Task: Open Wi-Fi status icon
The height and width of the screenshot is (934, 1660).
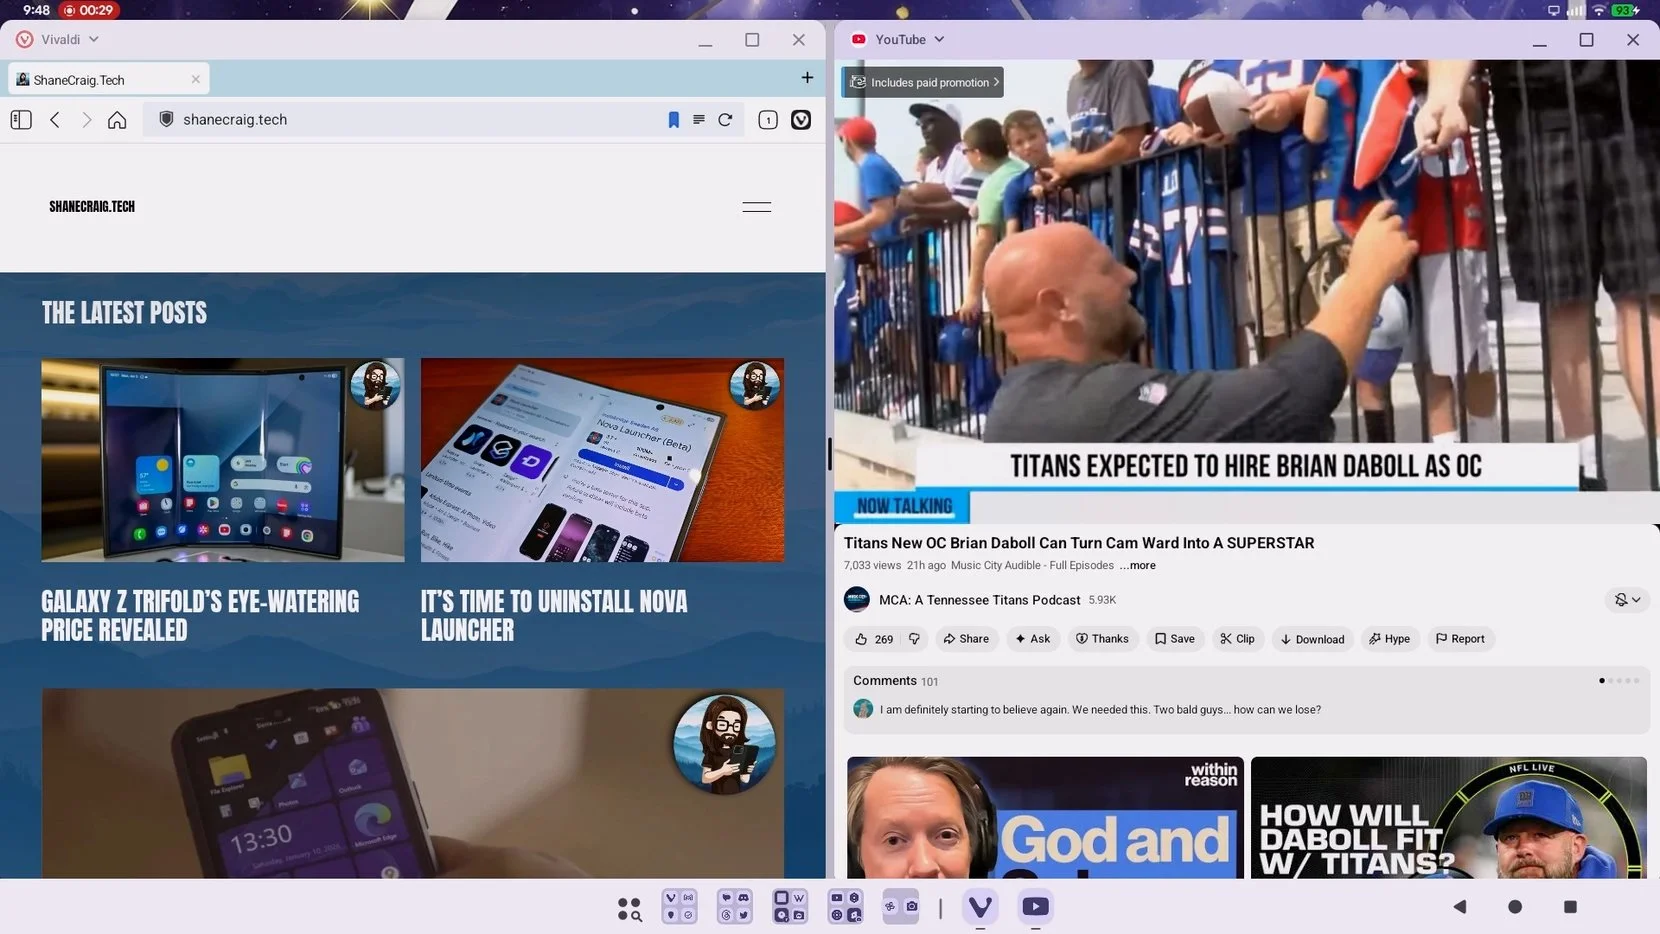Action: 1599,10
